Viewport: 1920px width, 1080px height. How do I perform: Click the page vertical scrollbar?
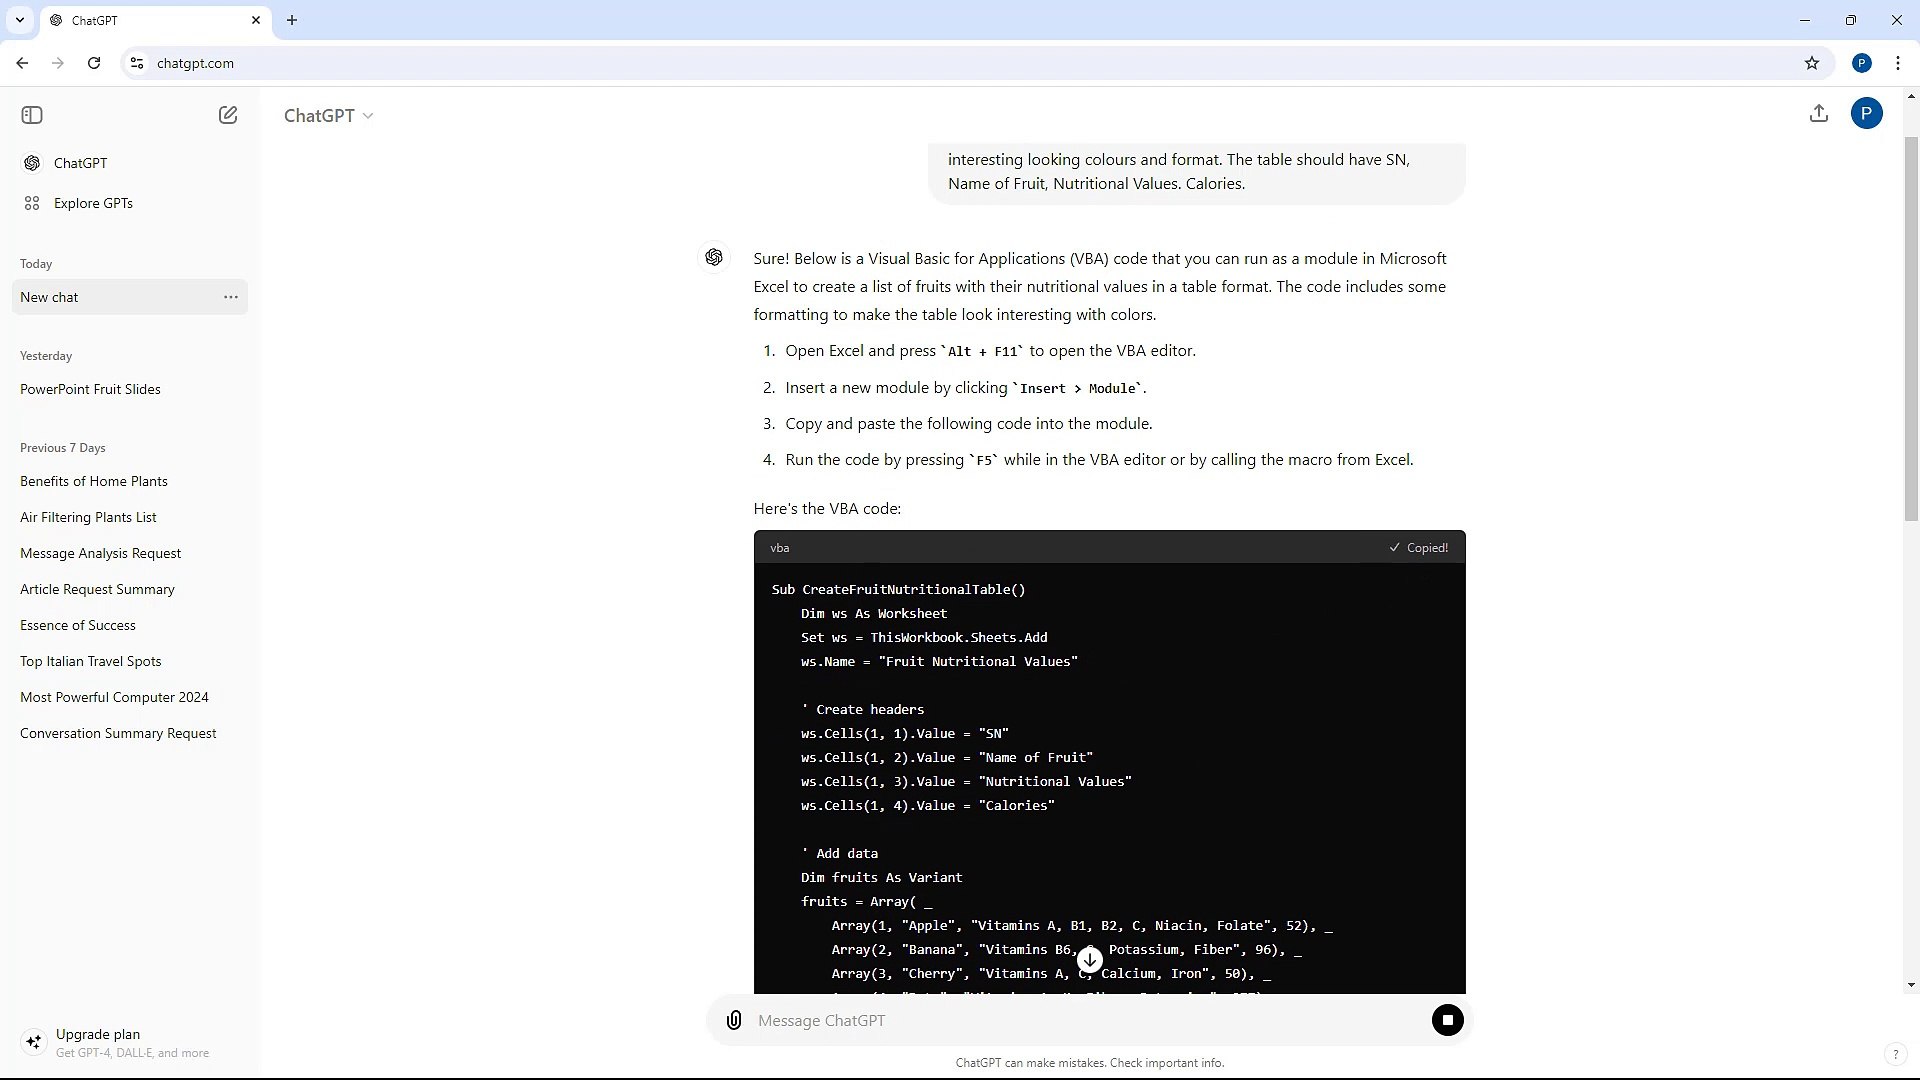pos(1911,330)
